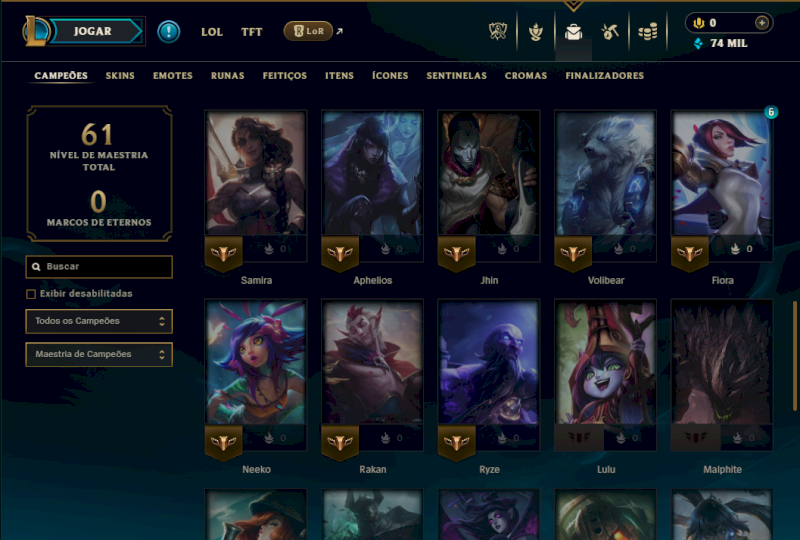Launch LoR via its button
Viewport: 800px width, 540px height.
coord(308,31)
